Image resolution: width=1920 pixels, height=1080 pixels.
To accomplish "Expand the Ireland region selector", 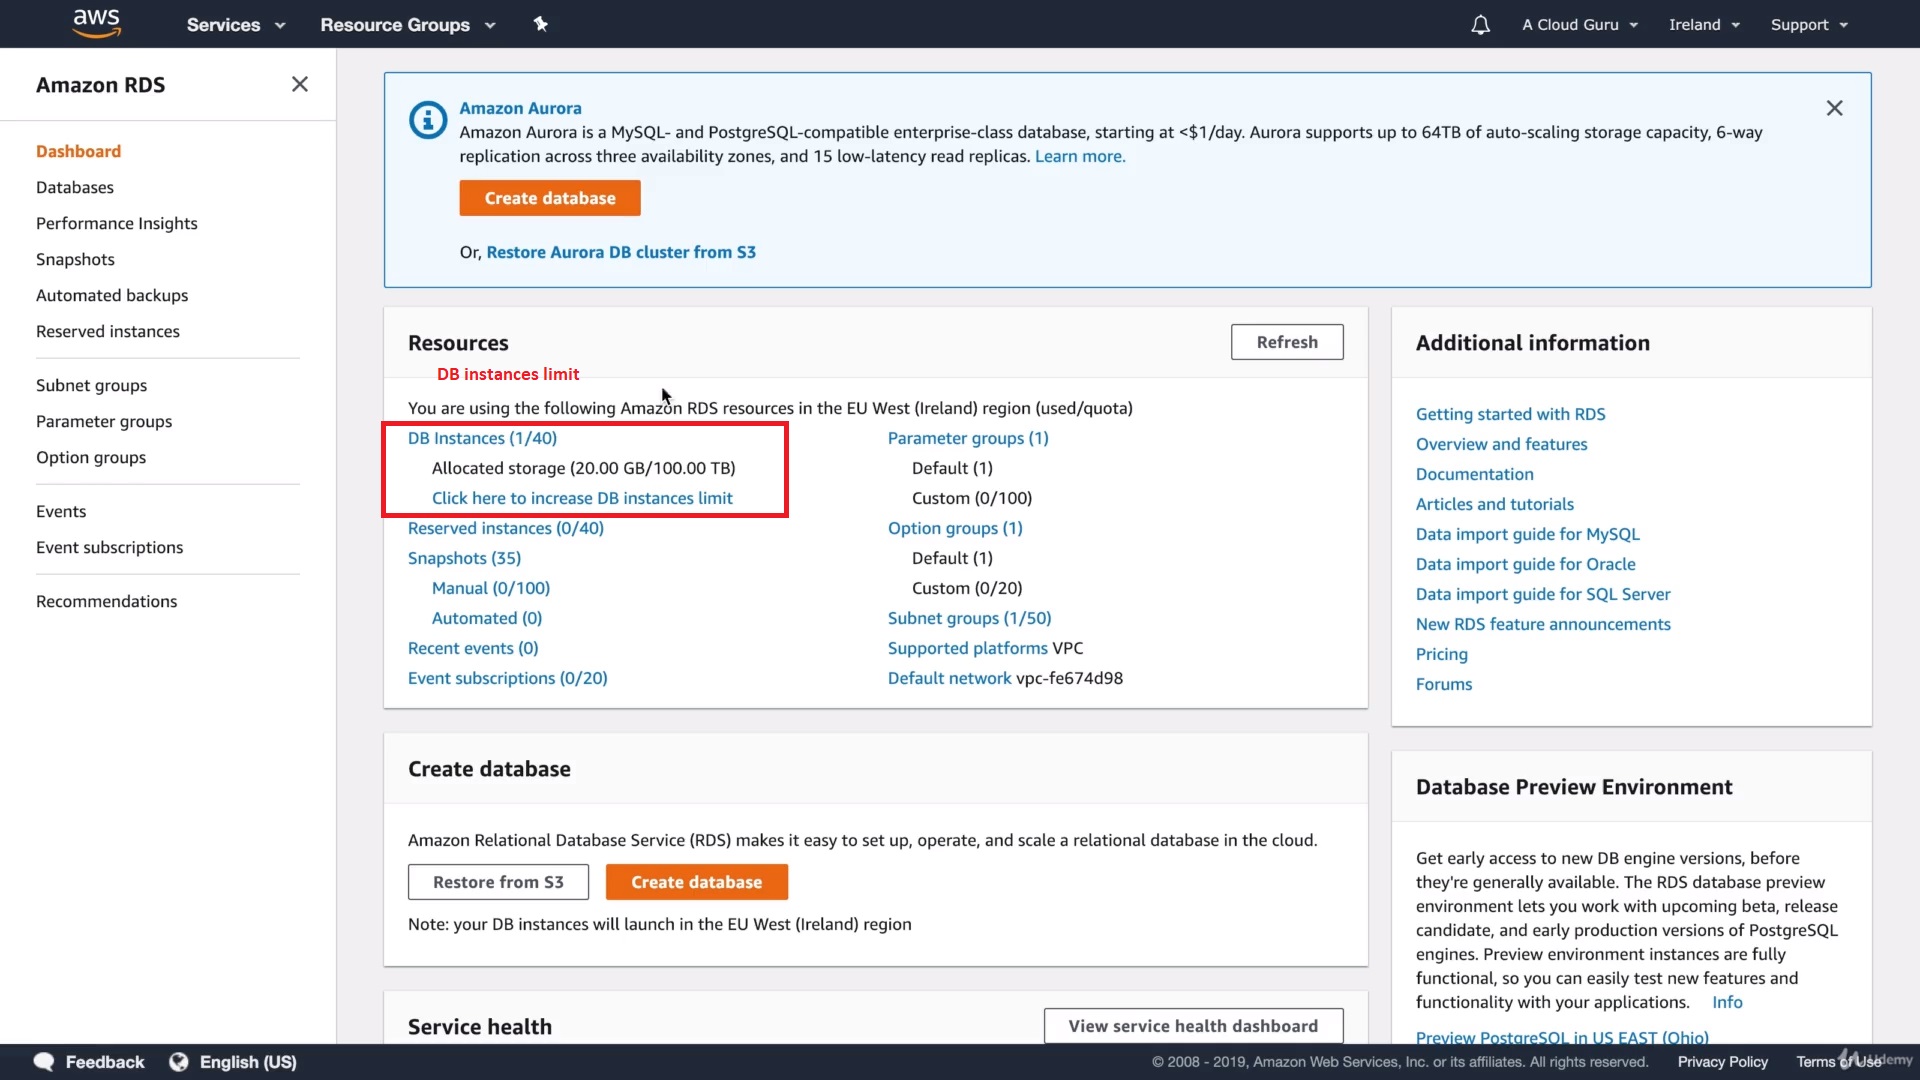I will 1704,25.
